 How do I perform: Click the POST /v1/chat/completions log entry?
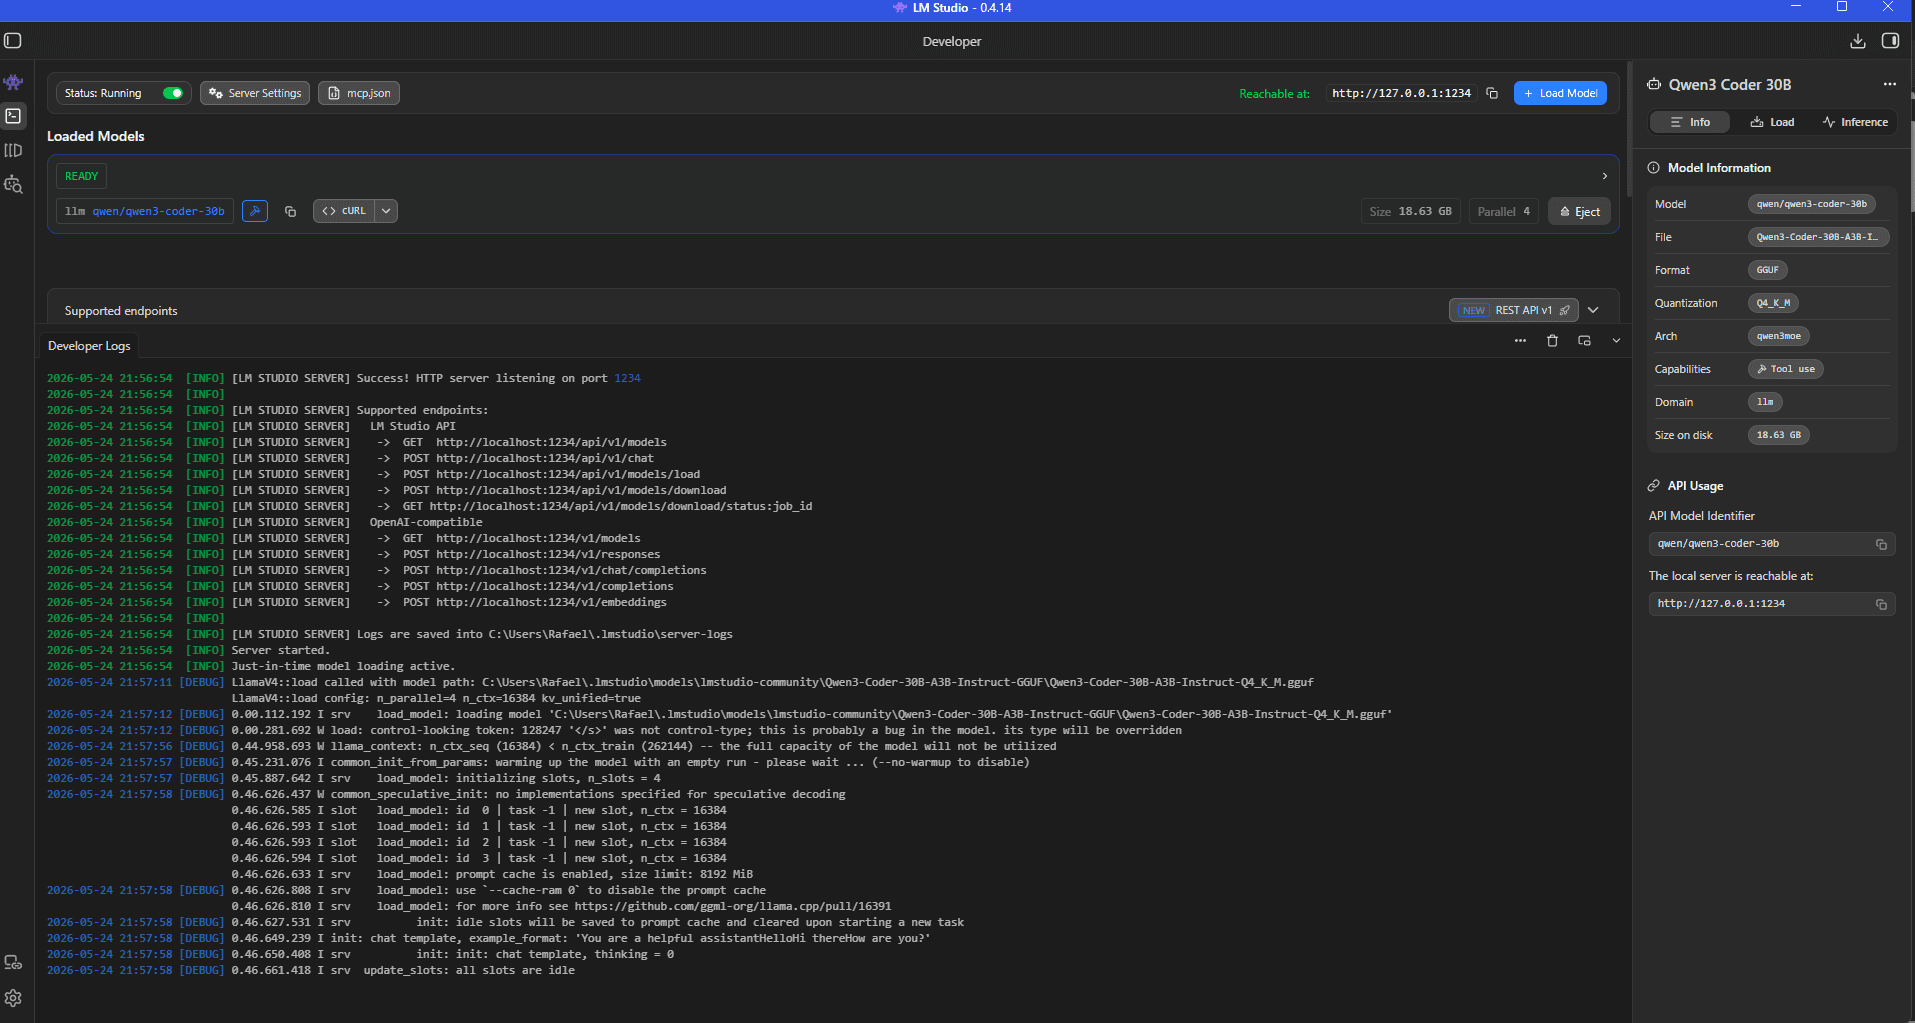point(555,570)
